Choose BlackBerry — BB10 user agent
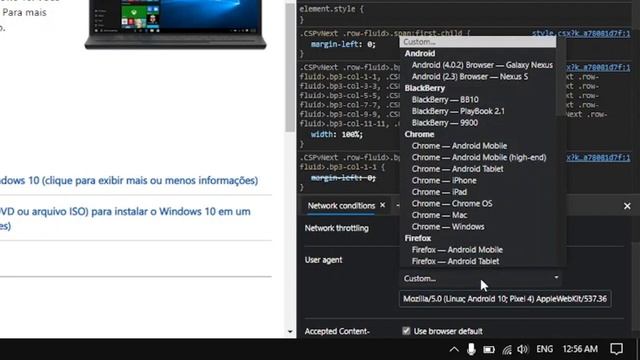 pos(445,100)
